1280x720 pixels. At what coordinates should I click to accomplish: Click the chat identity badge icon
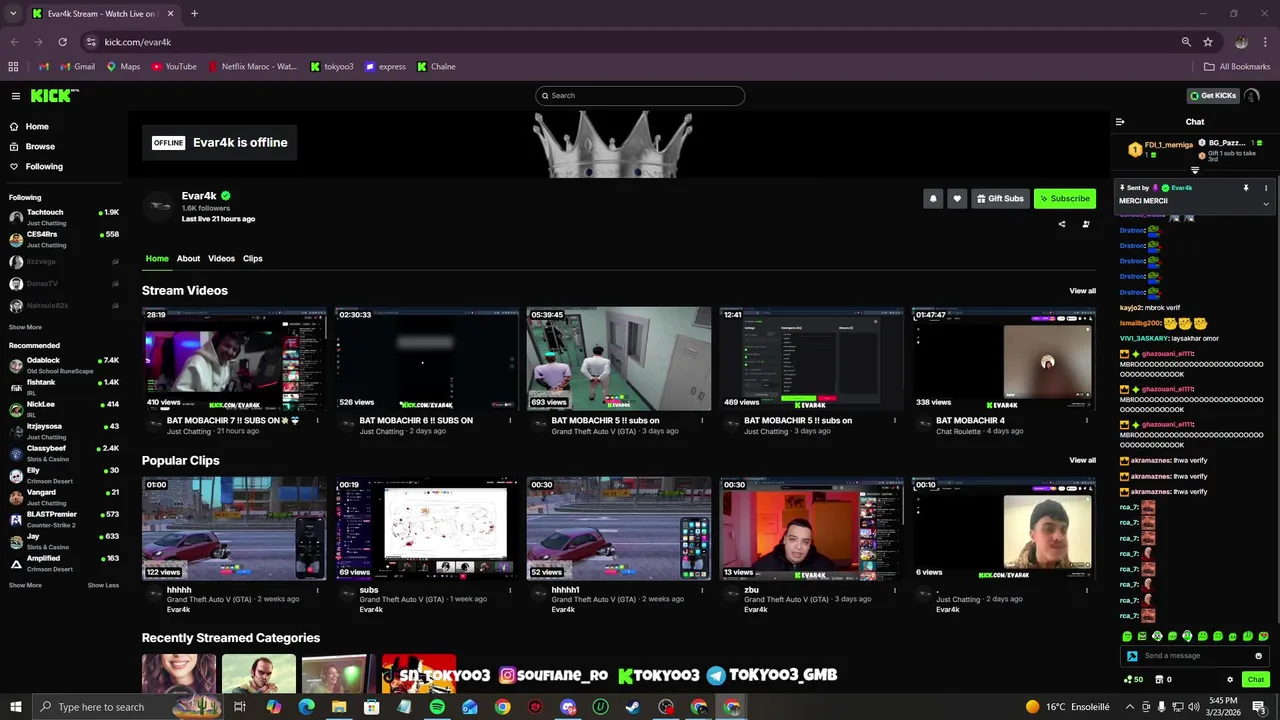[1132, 656]
